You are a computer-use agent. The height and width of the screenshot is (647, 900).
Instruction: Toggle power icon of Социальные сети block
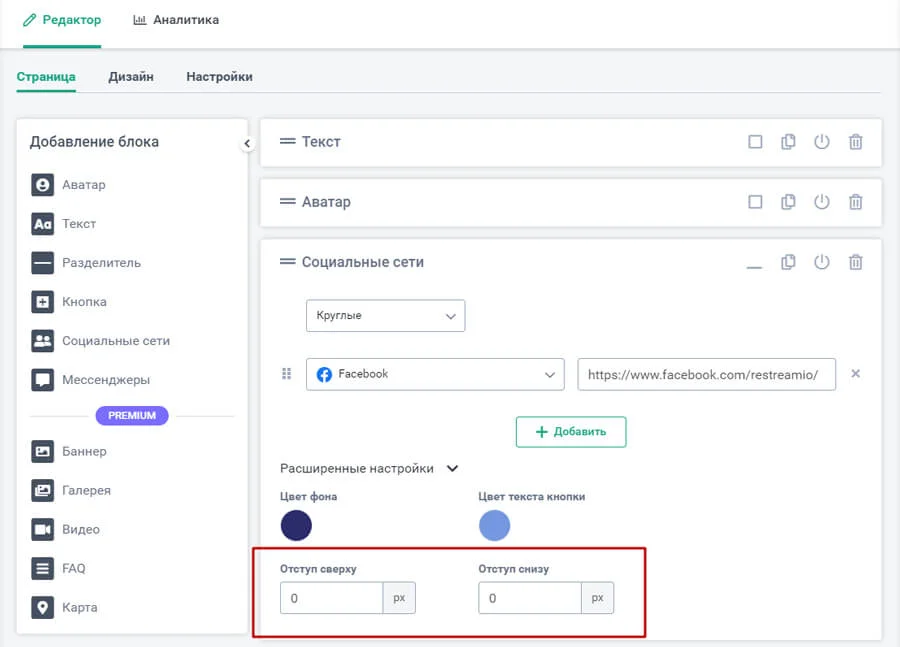click(821, 262)
